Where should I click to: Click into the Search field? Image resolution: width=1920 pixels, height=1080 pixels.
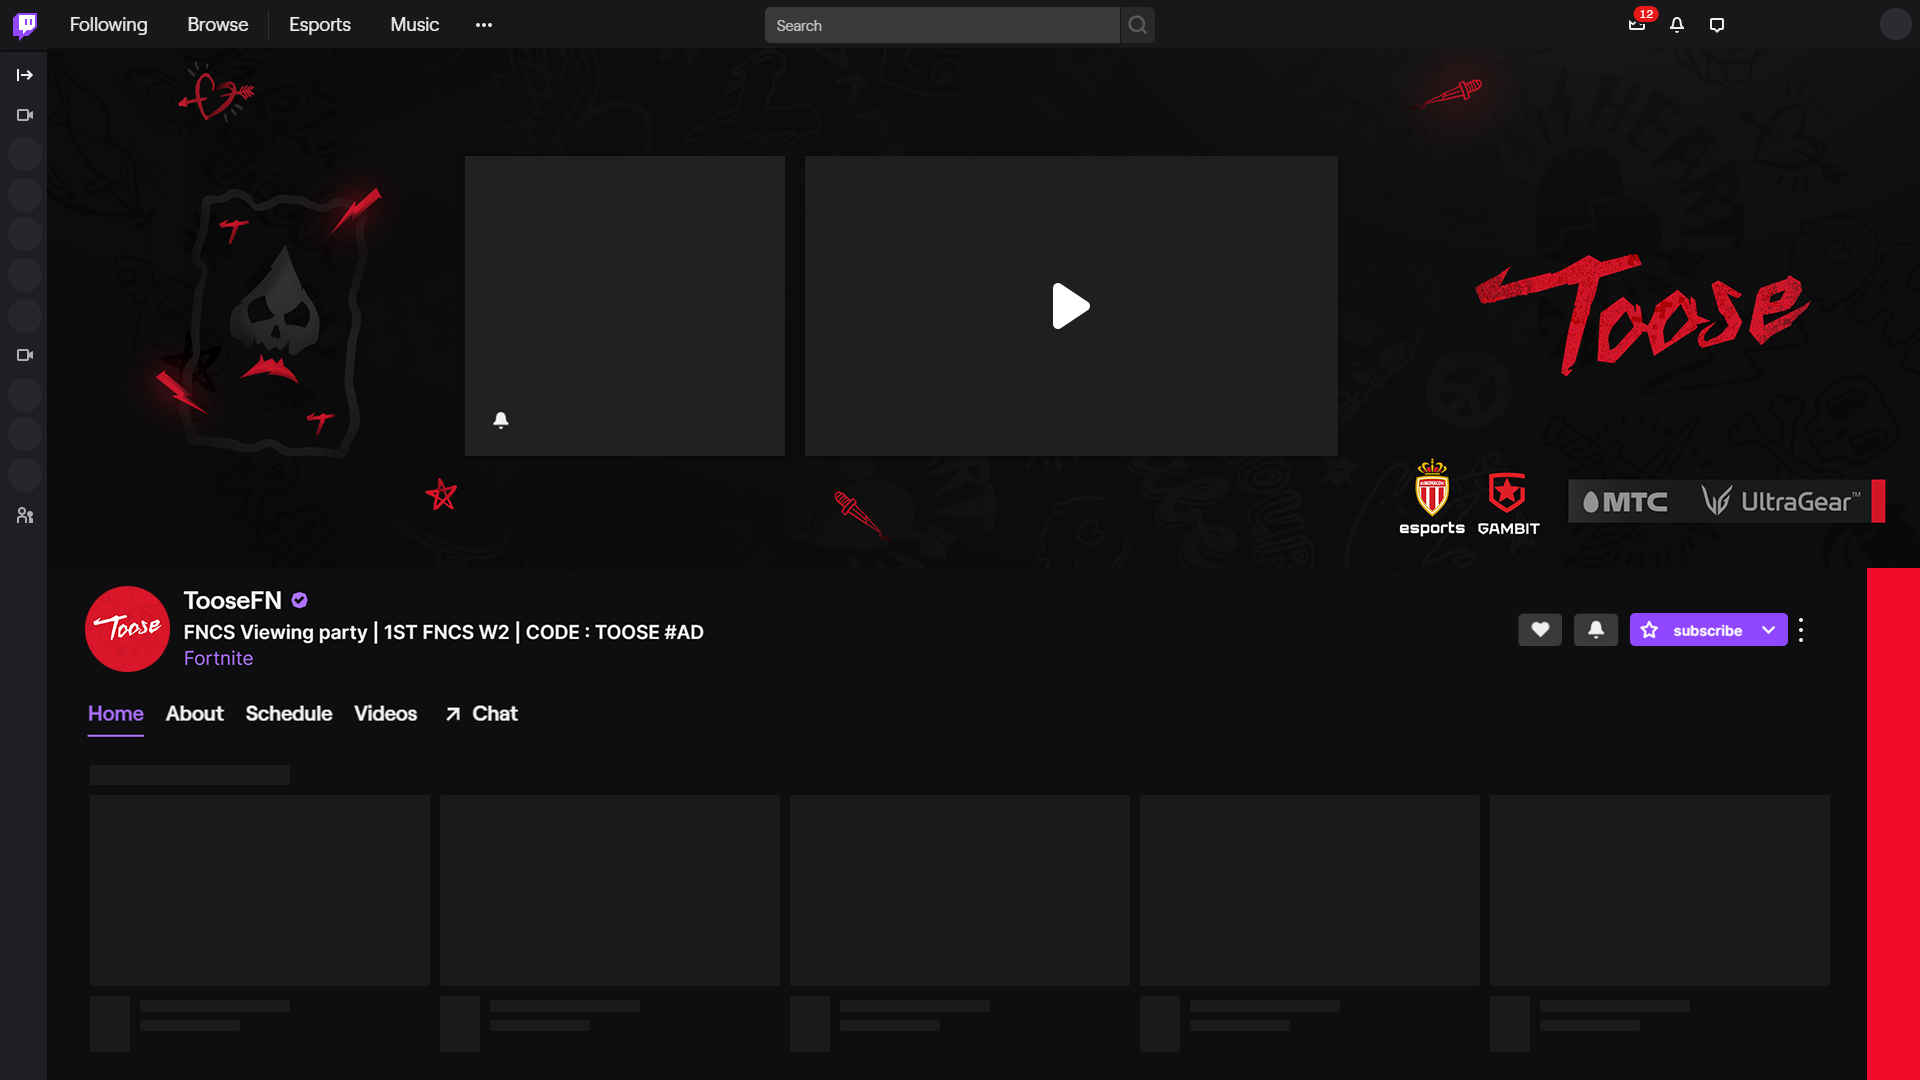(940, 25)
